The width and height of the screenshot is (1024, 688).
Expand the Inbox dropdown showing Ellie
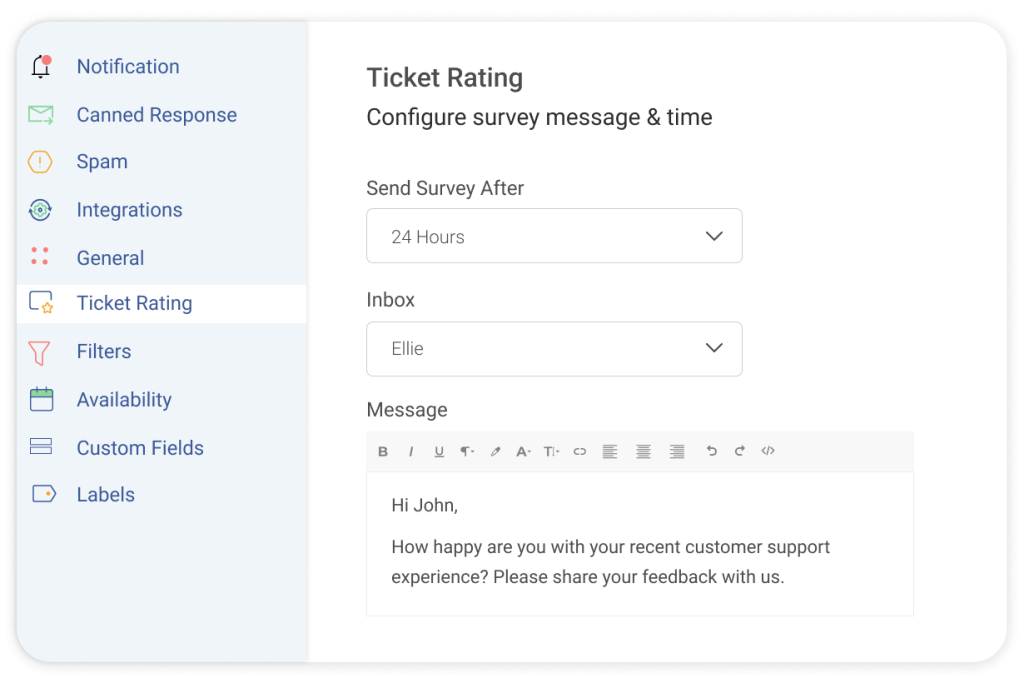pyautogui.click(x=554, y=349)
